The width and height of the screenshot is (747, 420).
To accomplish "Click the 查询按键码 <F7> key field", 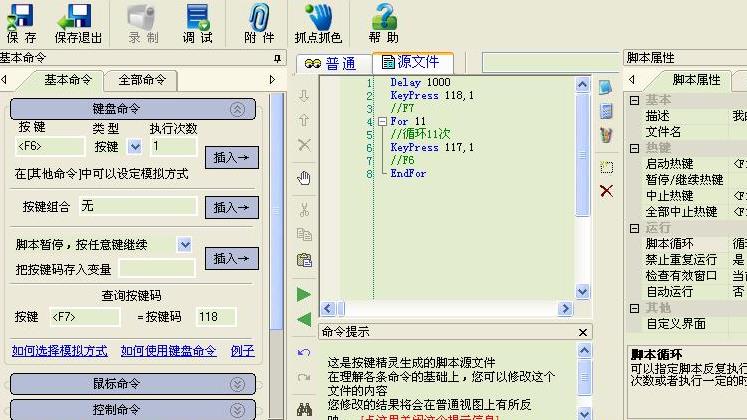I will click(x=85, y=317).
